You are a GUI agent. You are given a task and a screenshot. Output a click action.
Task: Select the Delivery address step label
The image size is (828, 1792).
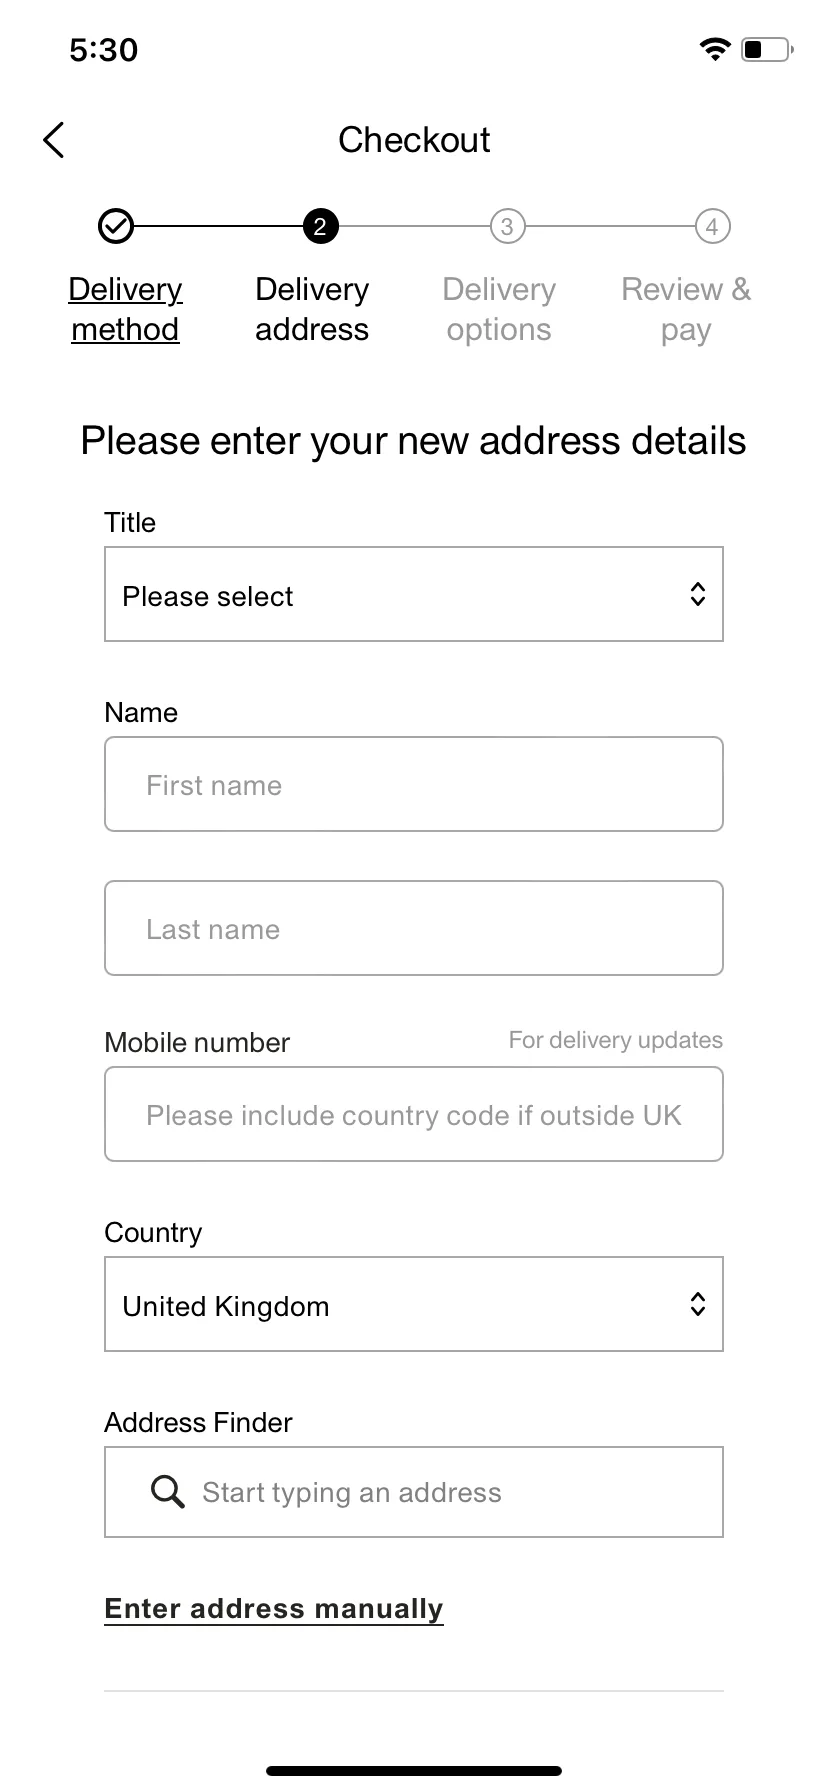tap(312, 309)
